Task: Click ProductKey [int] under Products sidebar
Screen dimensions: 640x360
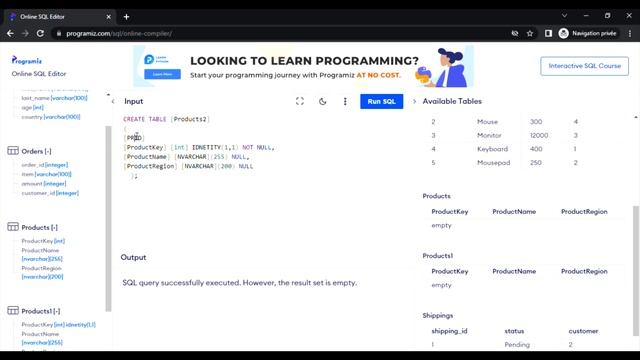Action: pos(43,241)
